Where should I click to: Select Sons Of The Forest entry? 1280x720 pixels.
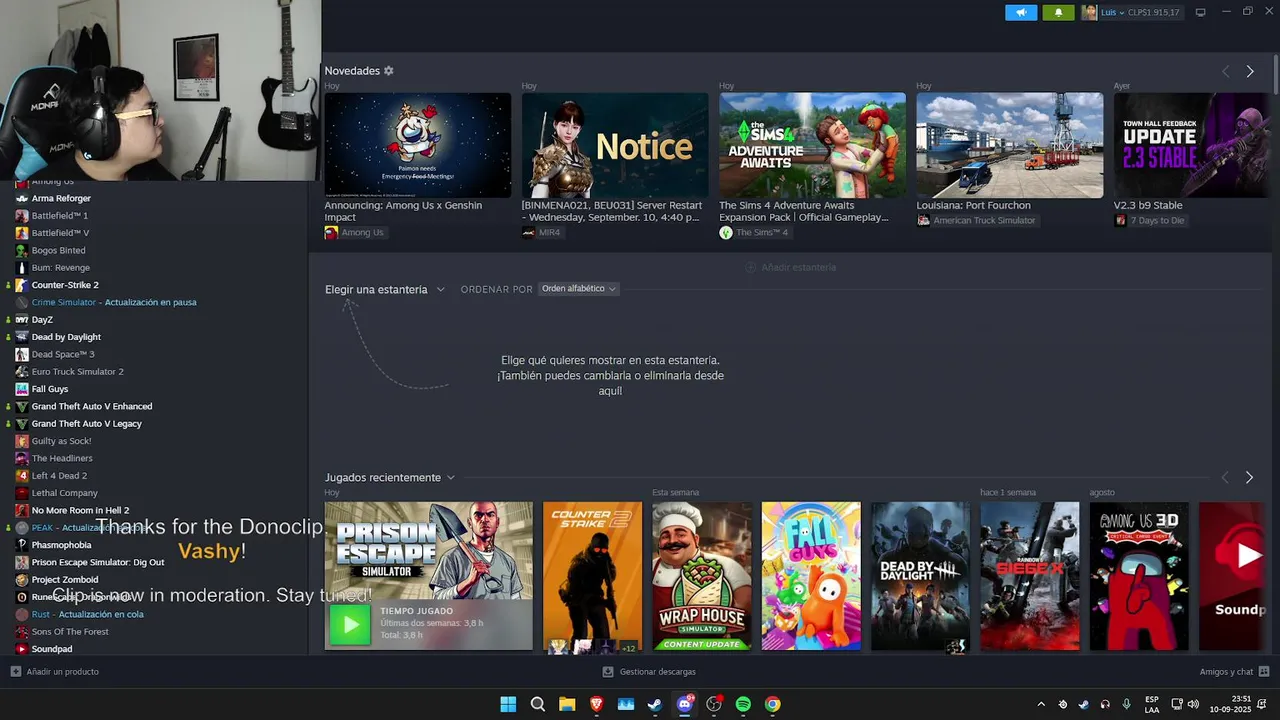coord(70,631)
